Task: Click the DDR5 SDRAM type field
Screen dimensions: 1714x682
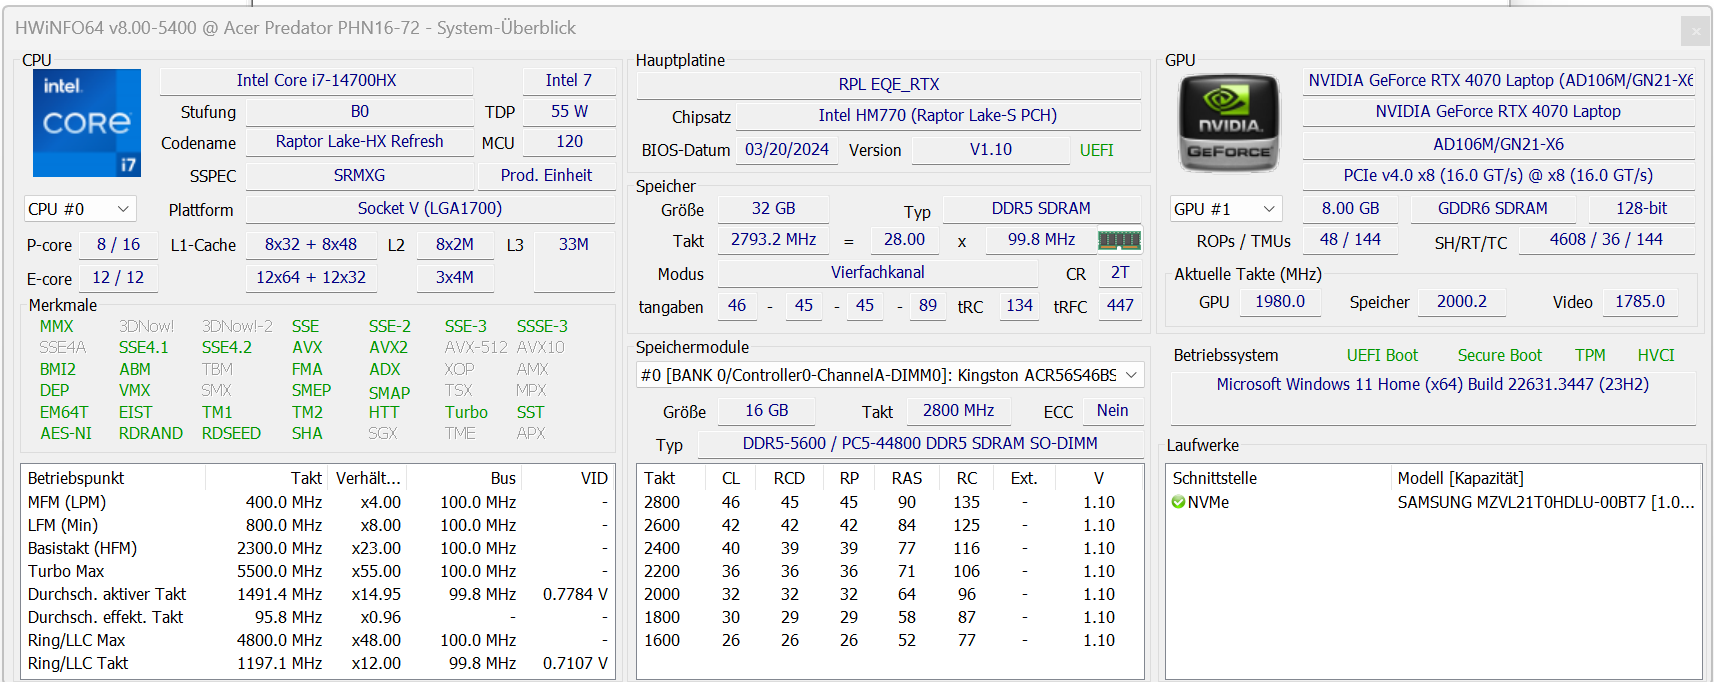Action: tap(1041, 208)
